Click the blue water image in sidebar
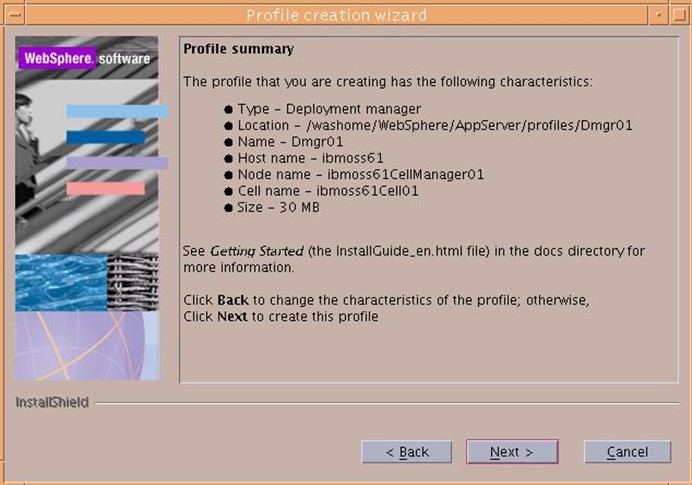This screenshot has height=485, width=692. 60,282
